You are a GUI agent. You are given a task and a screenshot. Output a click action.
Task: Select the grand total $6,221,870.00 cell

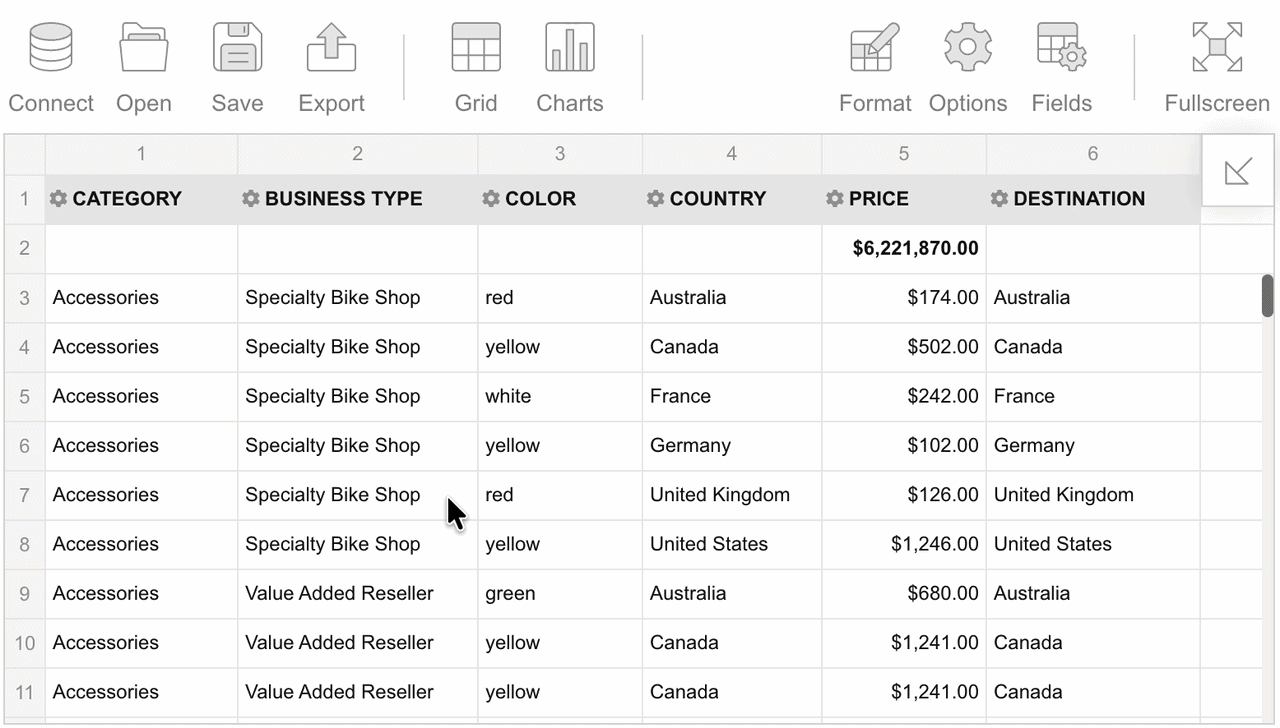point(904,248)
